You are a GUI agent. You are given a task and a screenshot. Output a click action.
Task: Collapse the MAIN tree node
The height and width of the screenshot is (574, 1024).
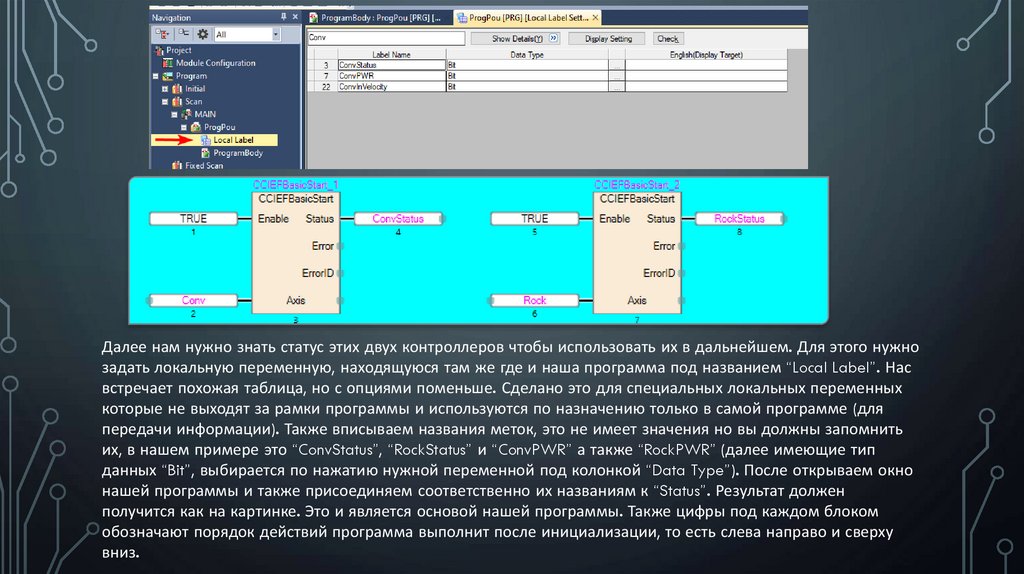[x=174, y=114]
